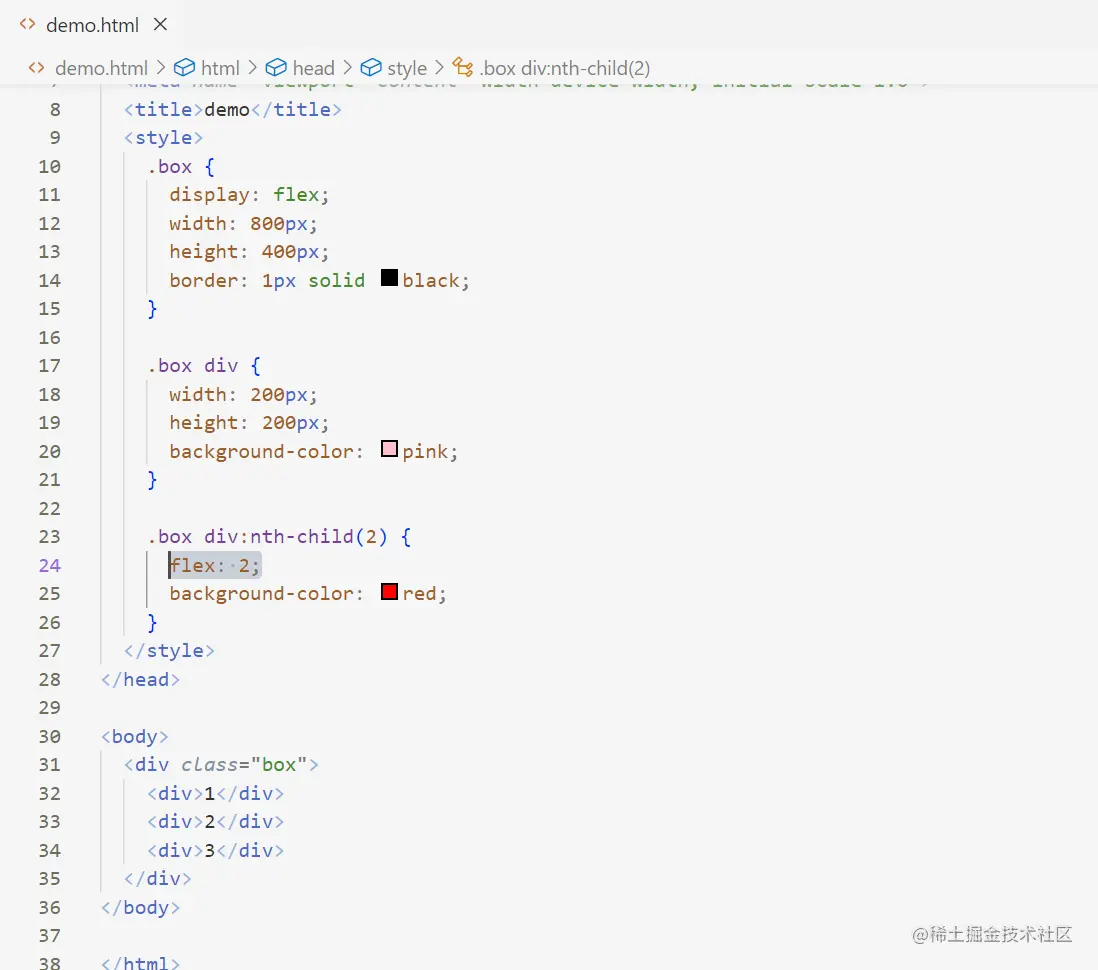Click the '<div>2</div>' line

coord(216,822)
